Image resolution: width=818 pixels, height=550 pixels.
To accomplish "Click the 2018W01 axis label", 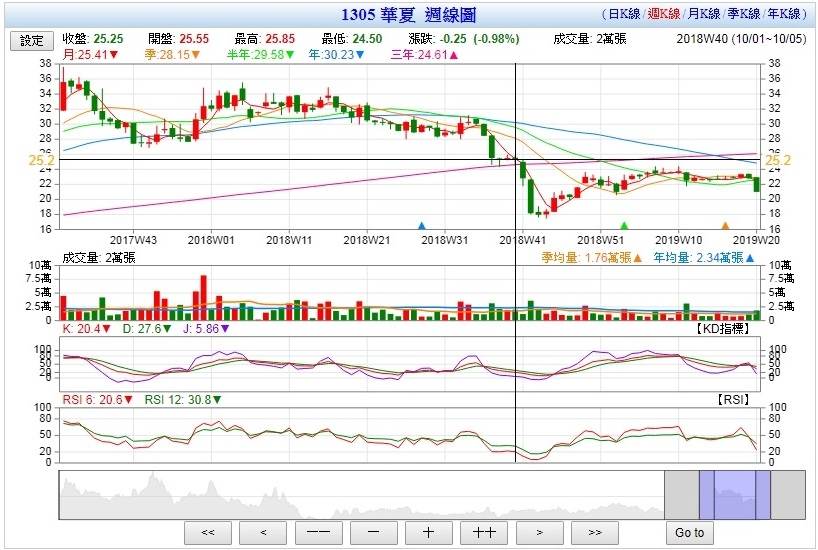I will point(211,240).
